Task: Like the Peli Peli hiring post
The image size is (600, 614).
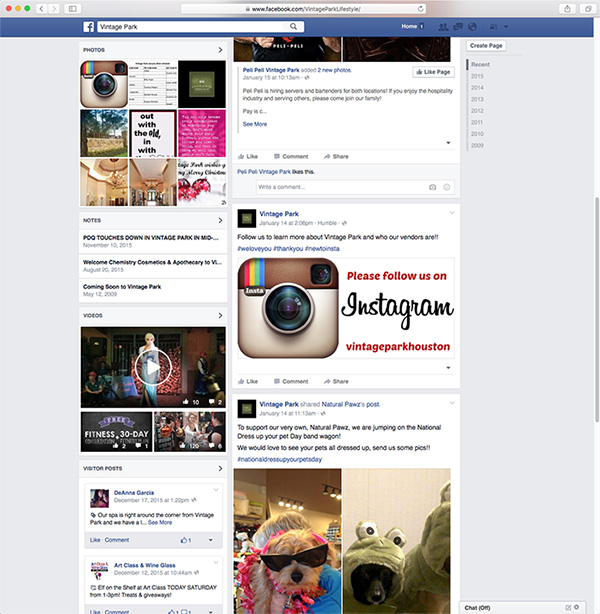Action: click(x=248, y=156)
